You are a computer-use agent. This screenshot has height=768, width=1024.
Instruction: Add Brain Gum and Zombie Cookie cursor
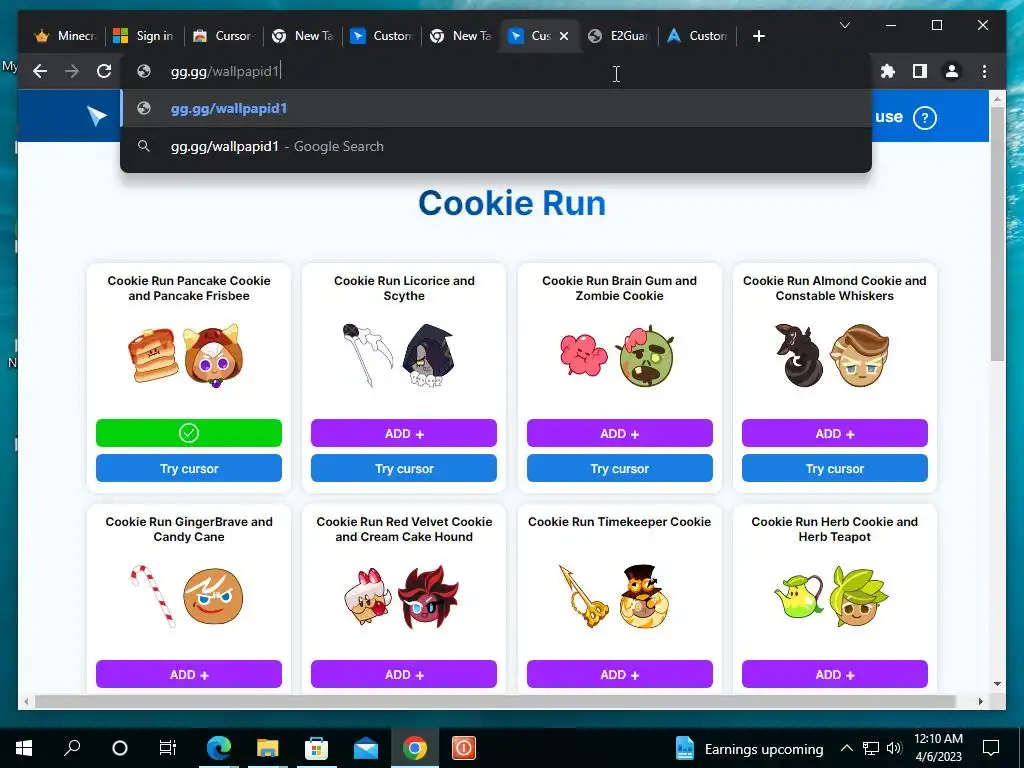(619, 433)
